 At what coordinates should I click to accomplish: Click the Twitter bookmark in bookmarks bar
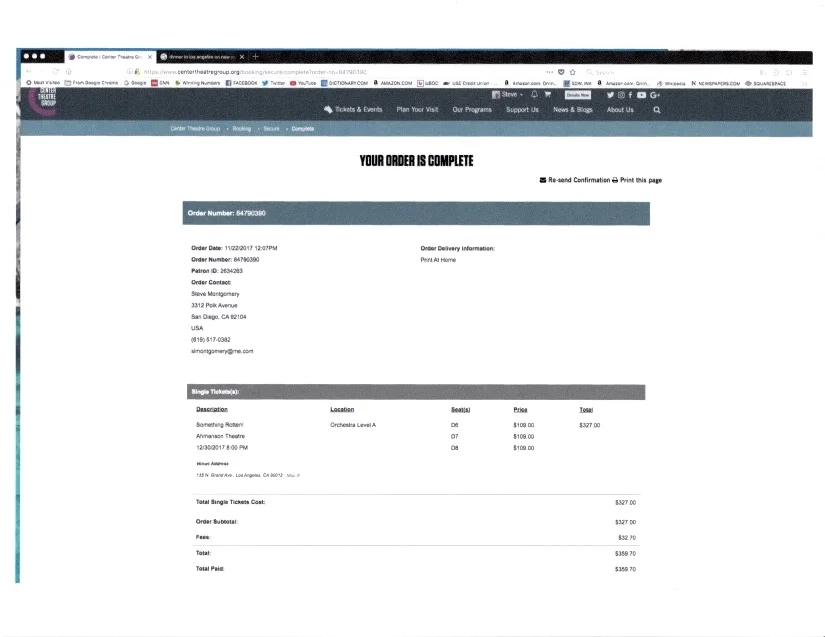click(274, 83)
